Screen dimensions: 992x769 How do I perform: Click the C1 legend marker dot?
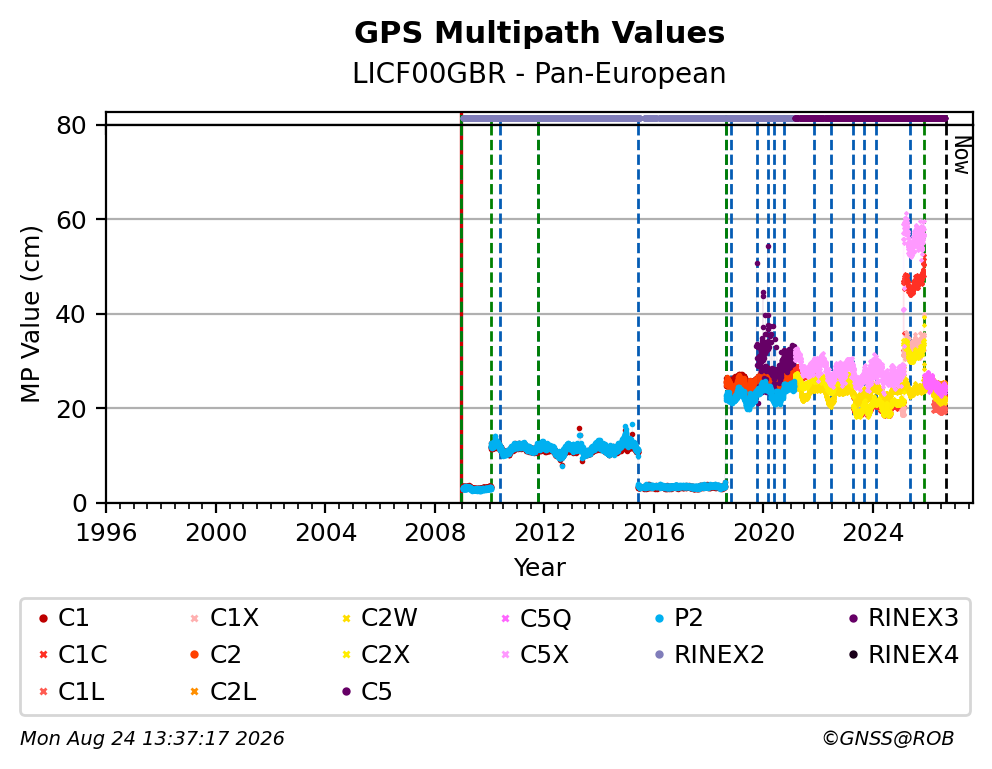[43, 618]
